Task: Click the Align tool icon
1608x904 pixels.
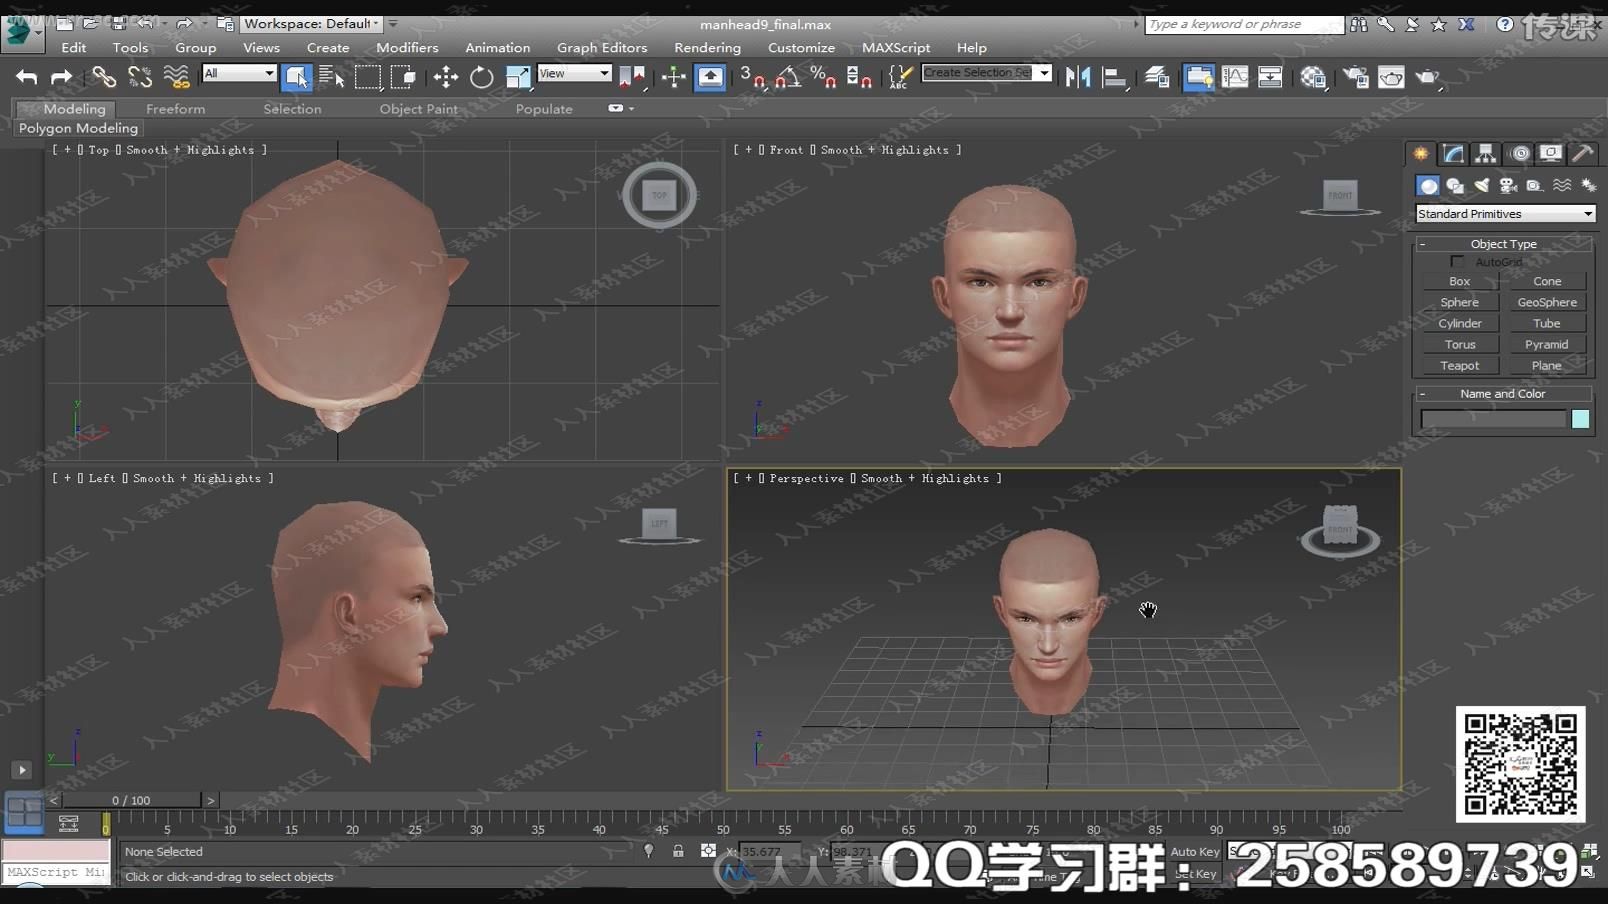Action: point(1114,77)
